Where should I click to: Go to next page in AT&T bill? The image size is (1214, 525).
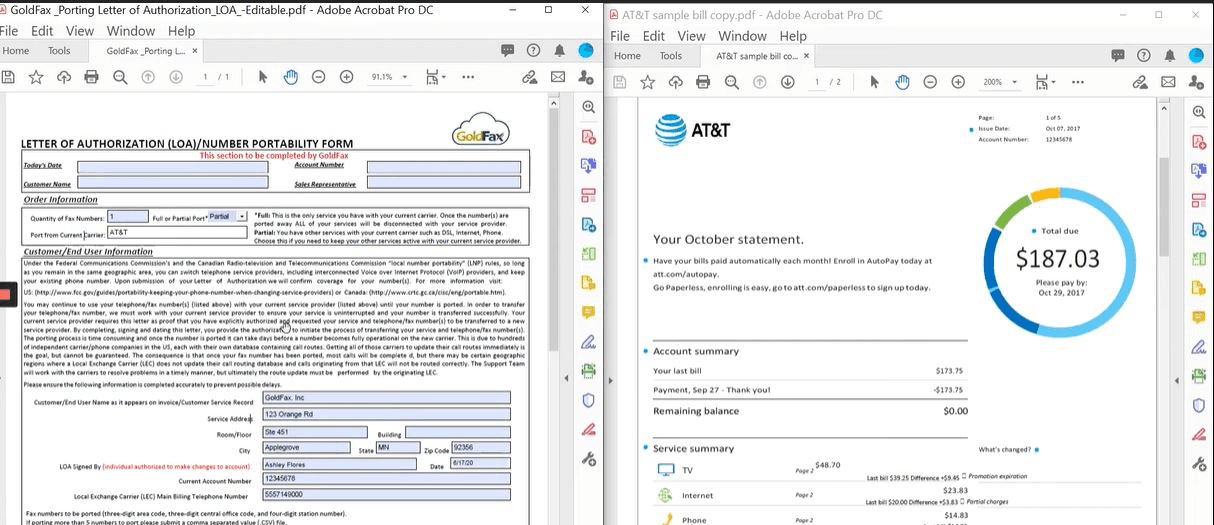click(x=786, y=82)
